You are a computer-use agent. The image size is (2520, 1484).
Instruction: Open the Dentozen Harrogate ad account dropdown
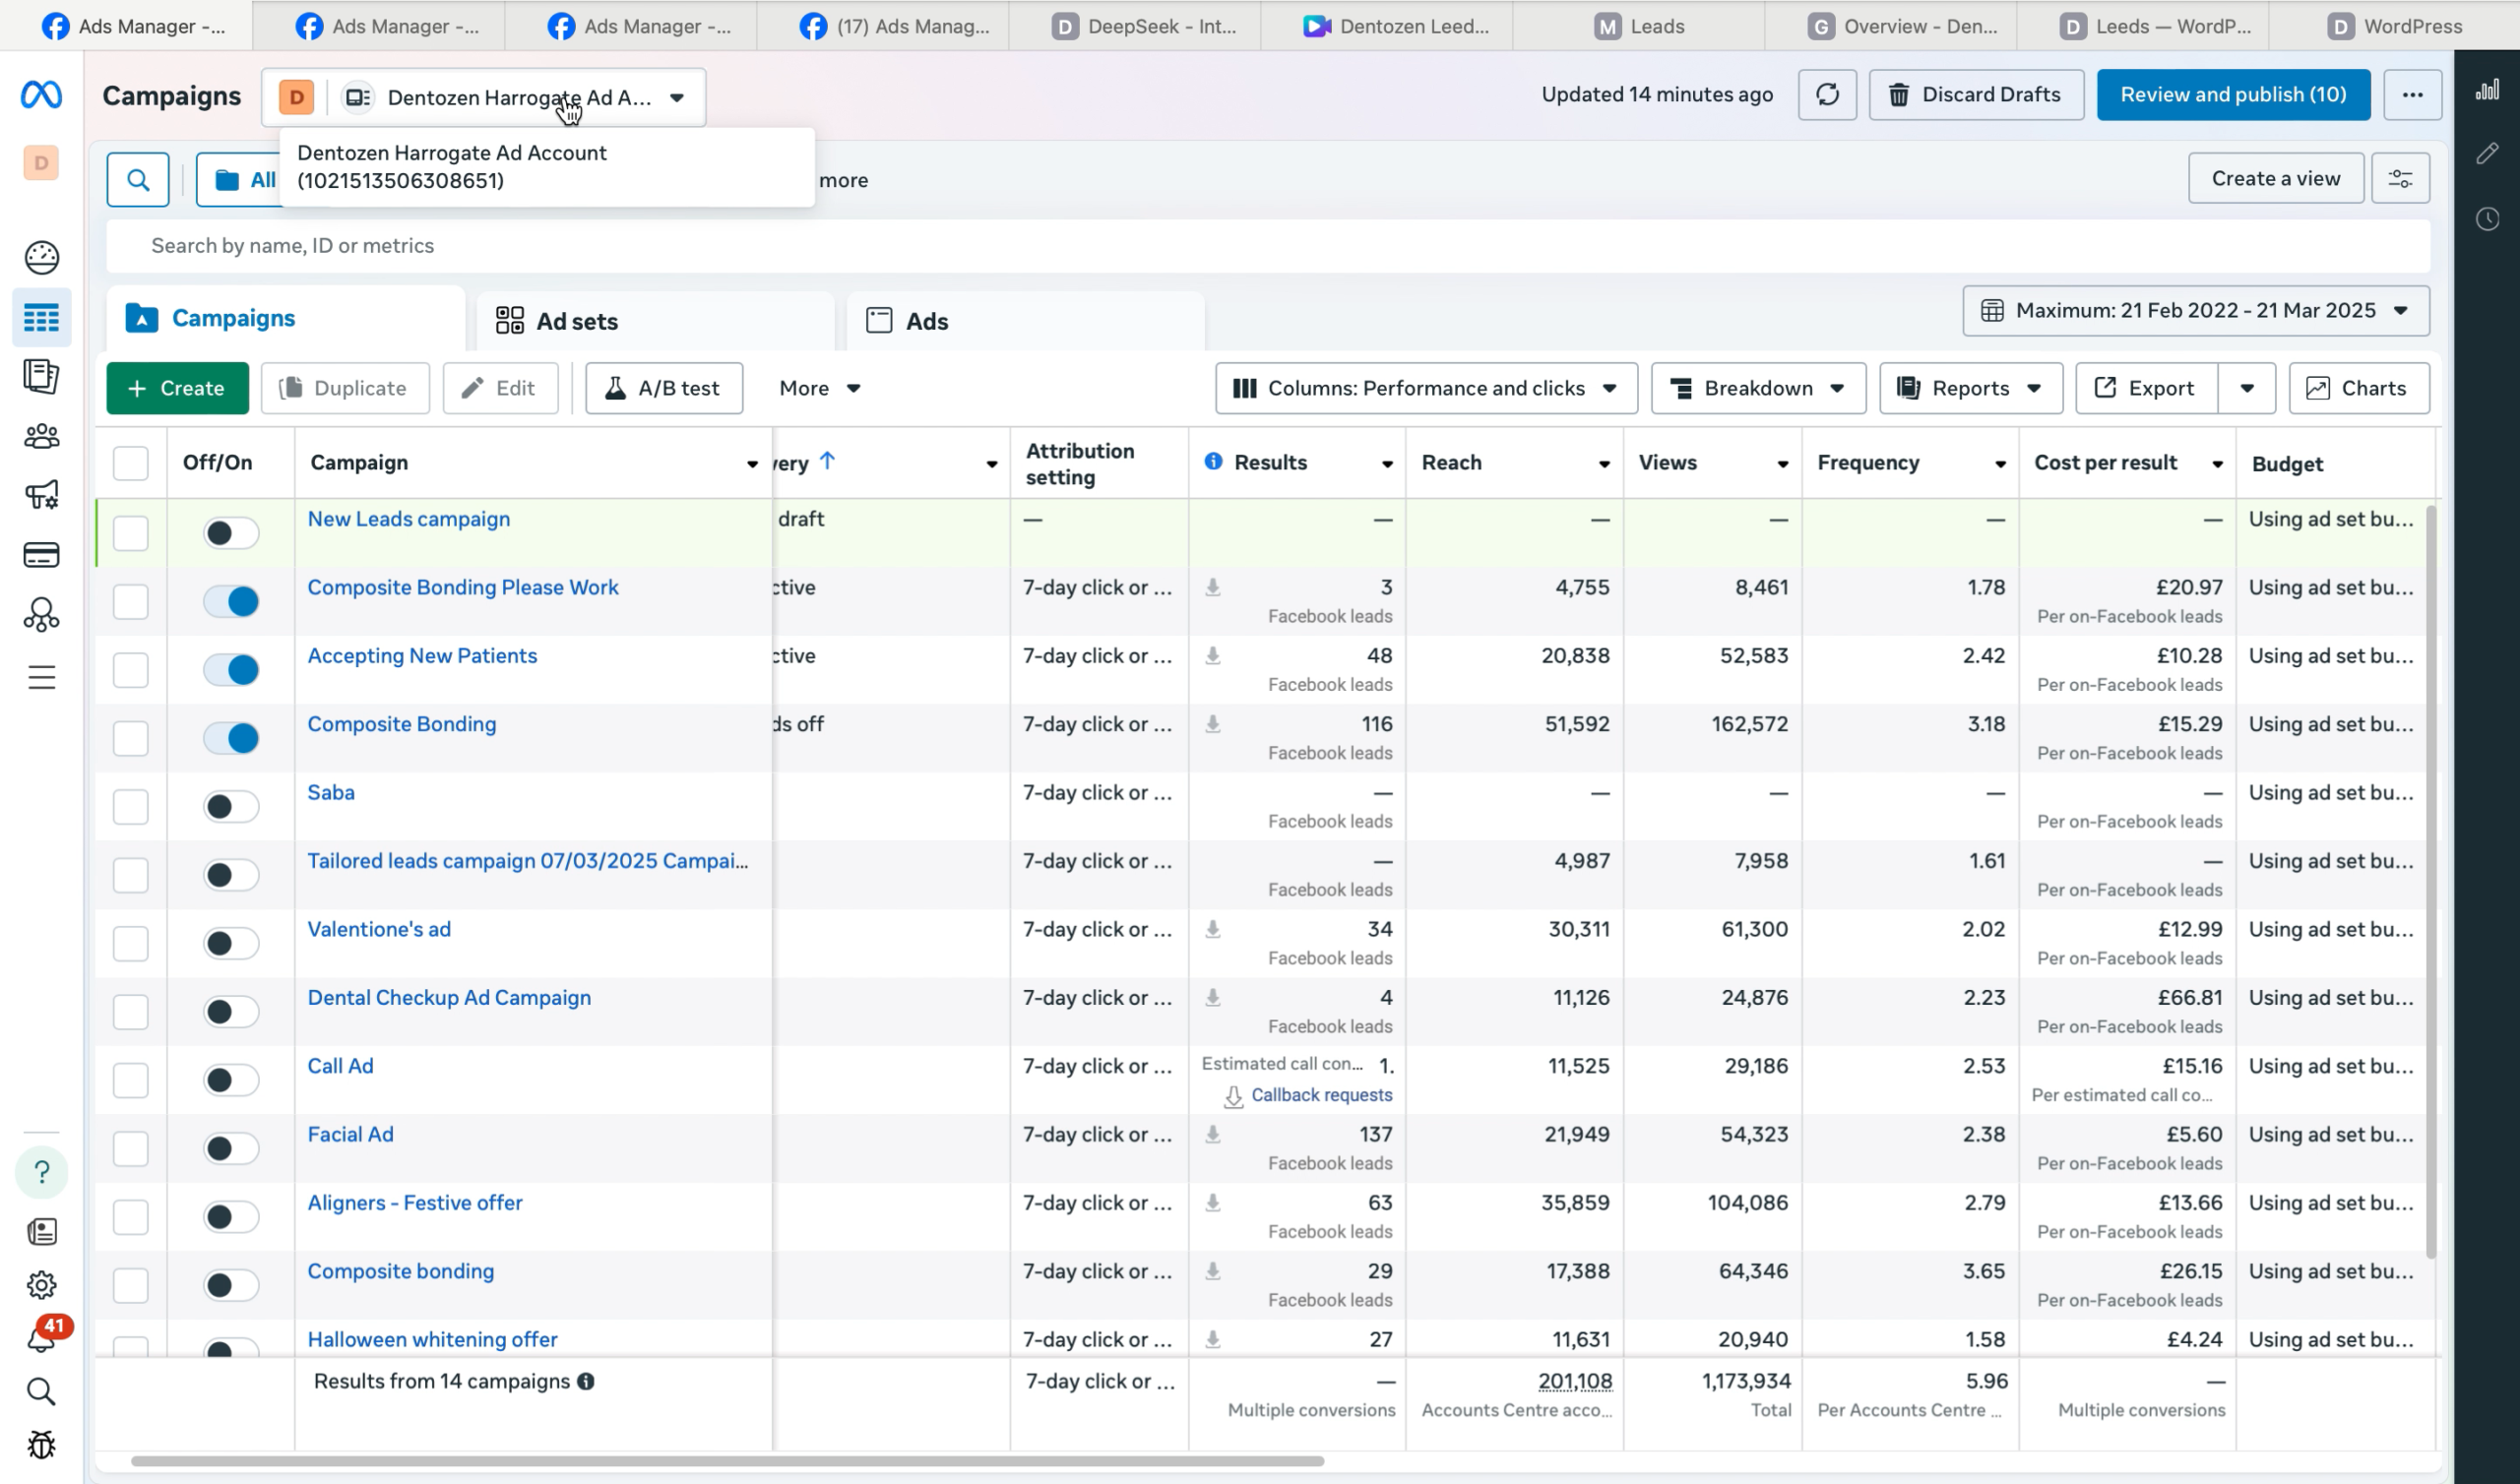(484, 97)
